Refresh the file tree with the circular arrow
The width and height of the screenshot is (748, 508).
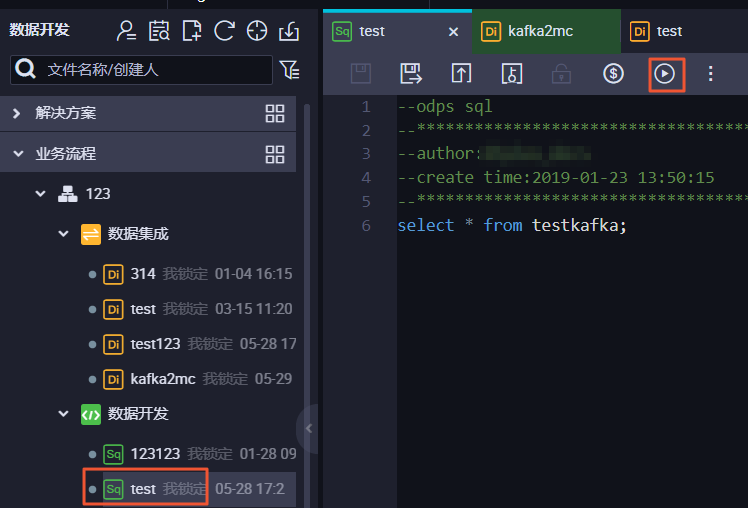coord(224,31)
